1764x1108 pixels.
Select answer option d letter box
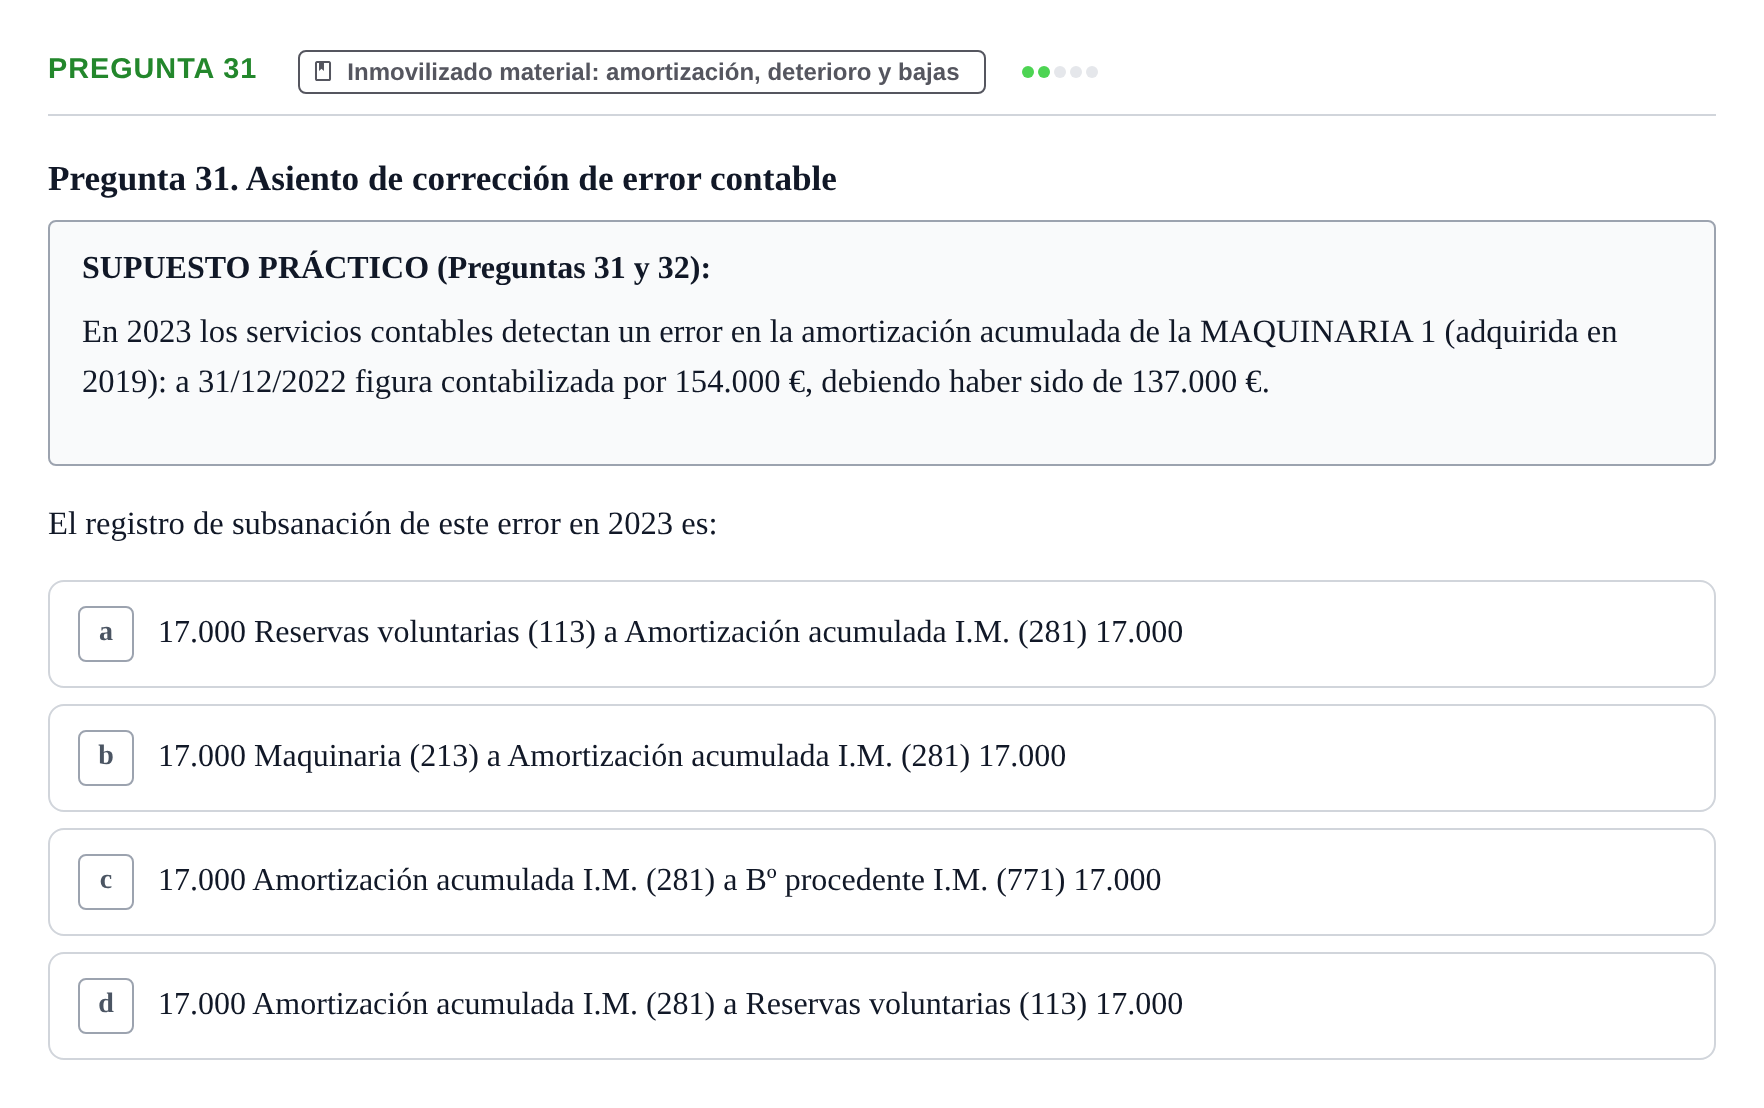[106, 1006]
